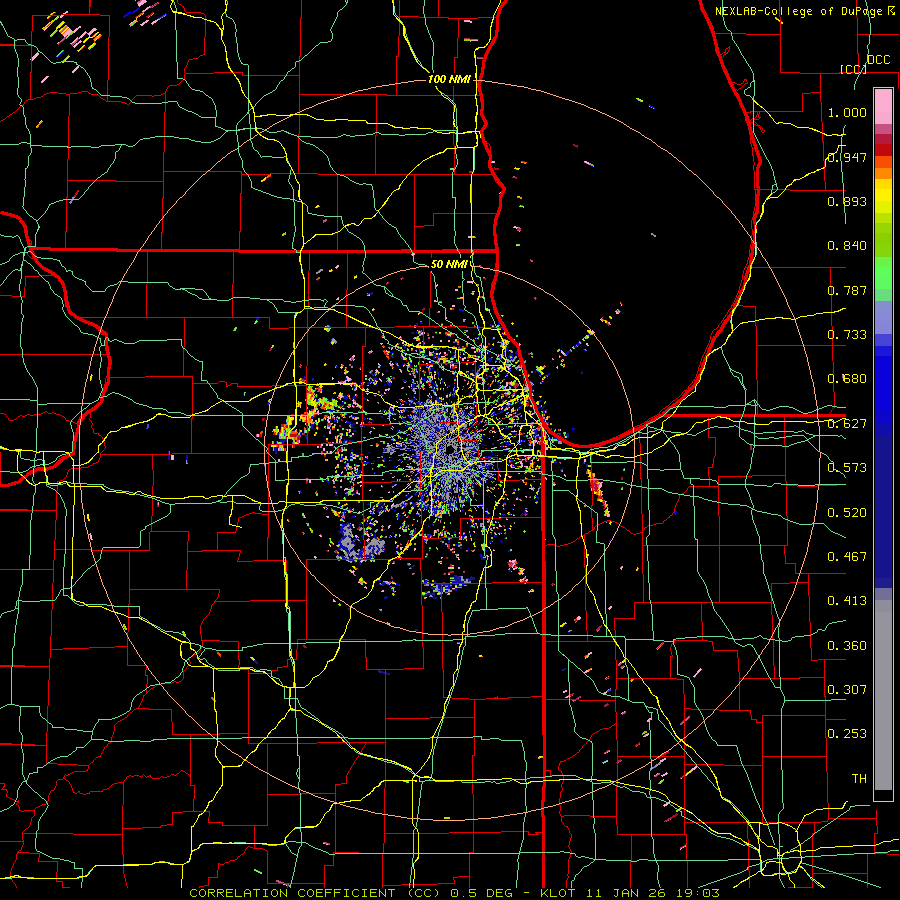
Task: Click the 0.253 scale value
Action: coord(847,734)
